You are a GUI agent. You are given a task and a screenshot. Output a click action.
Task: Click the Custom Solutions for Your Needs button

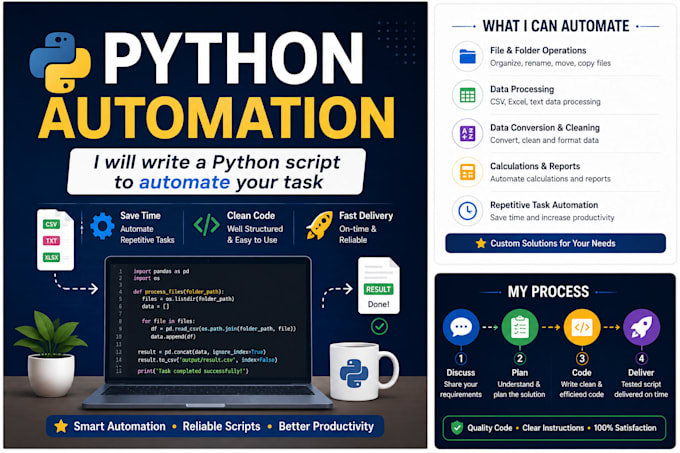coord(556,243)
